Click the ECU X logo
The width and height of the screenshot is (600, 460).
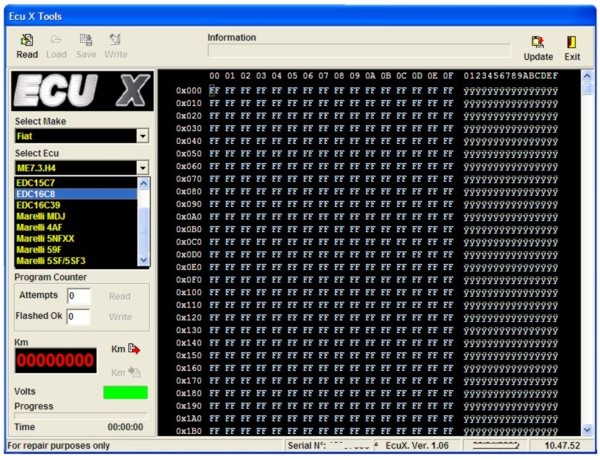[x=82, y=91]
